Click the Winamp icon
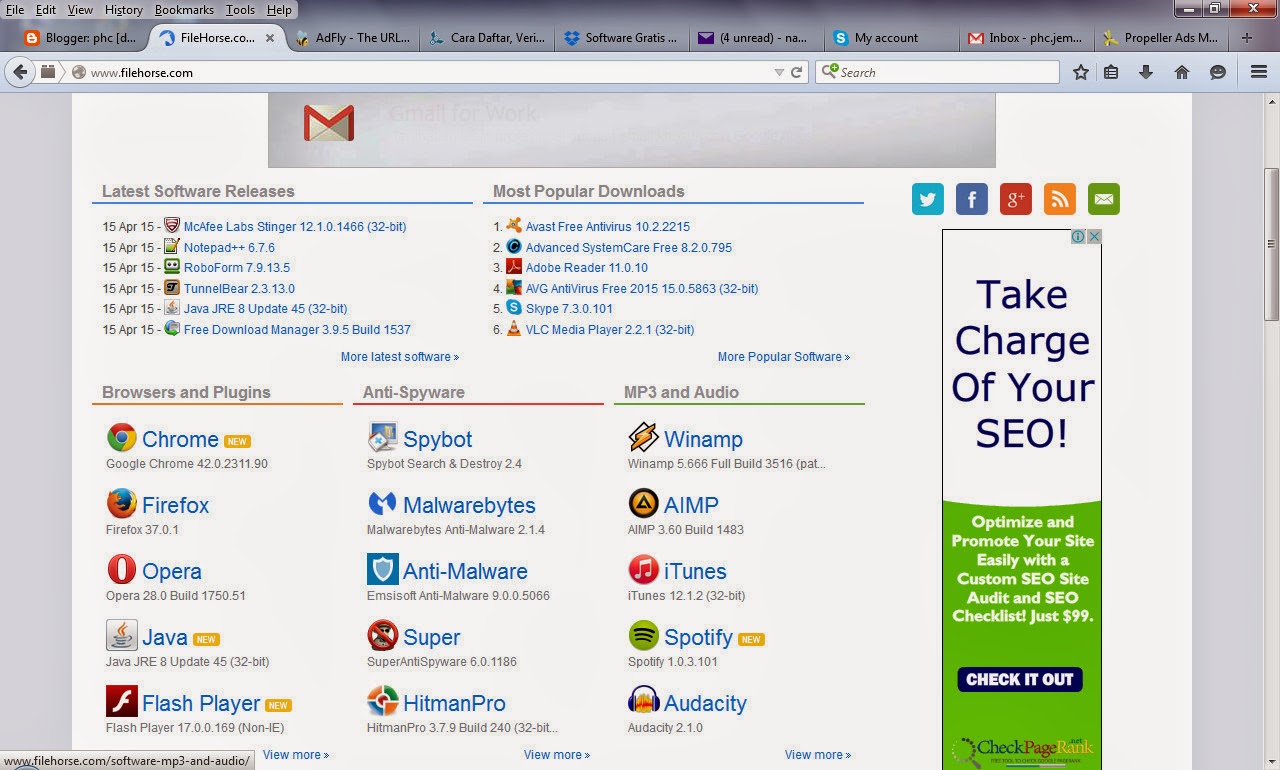 tap(643, 437)
